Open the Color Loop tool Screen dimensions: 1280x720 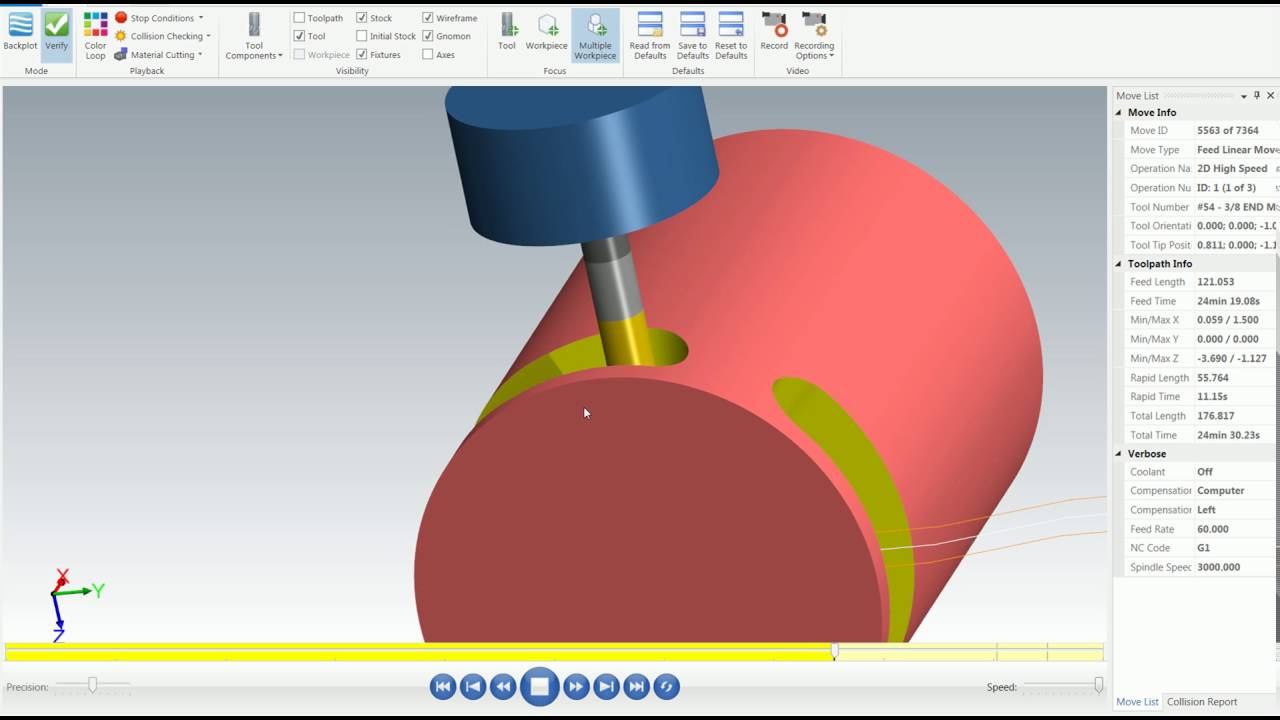[95, 36]
